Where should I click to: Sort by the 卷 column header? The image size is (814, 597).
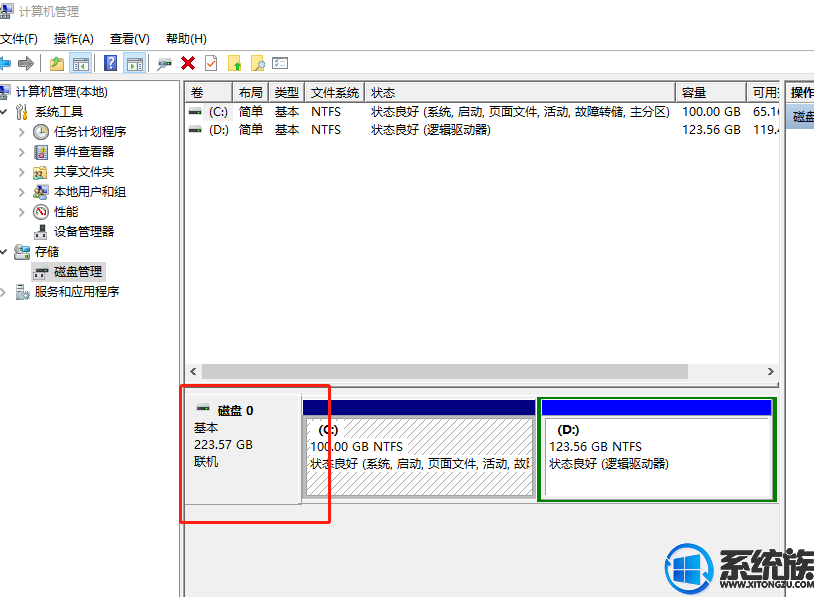[208, 93]
